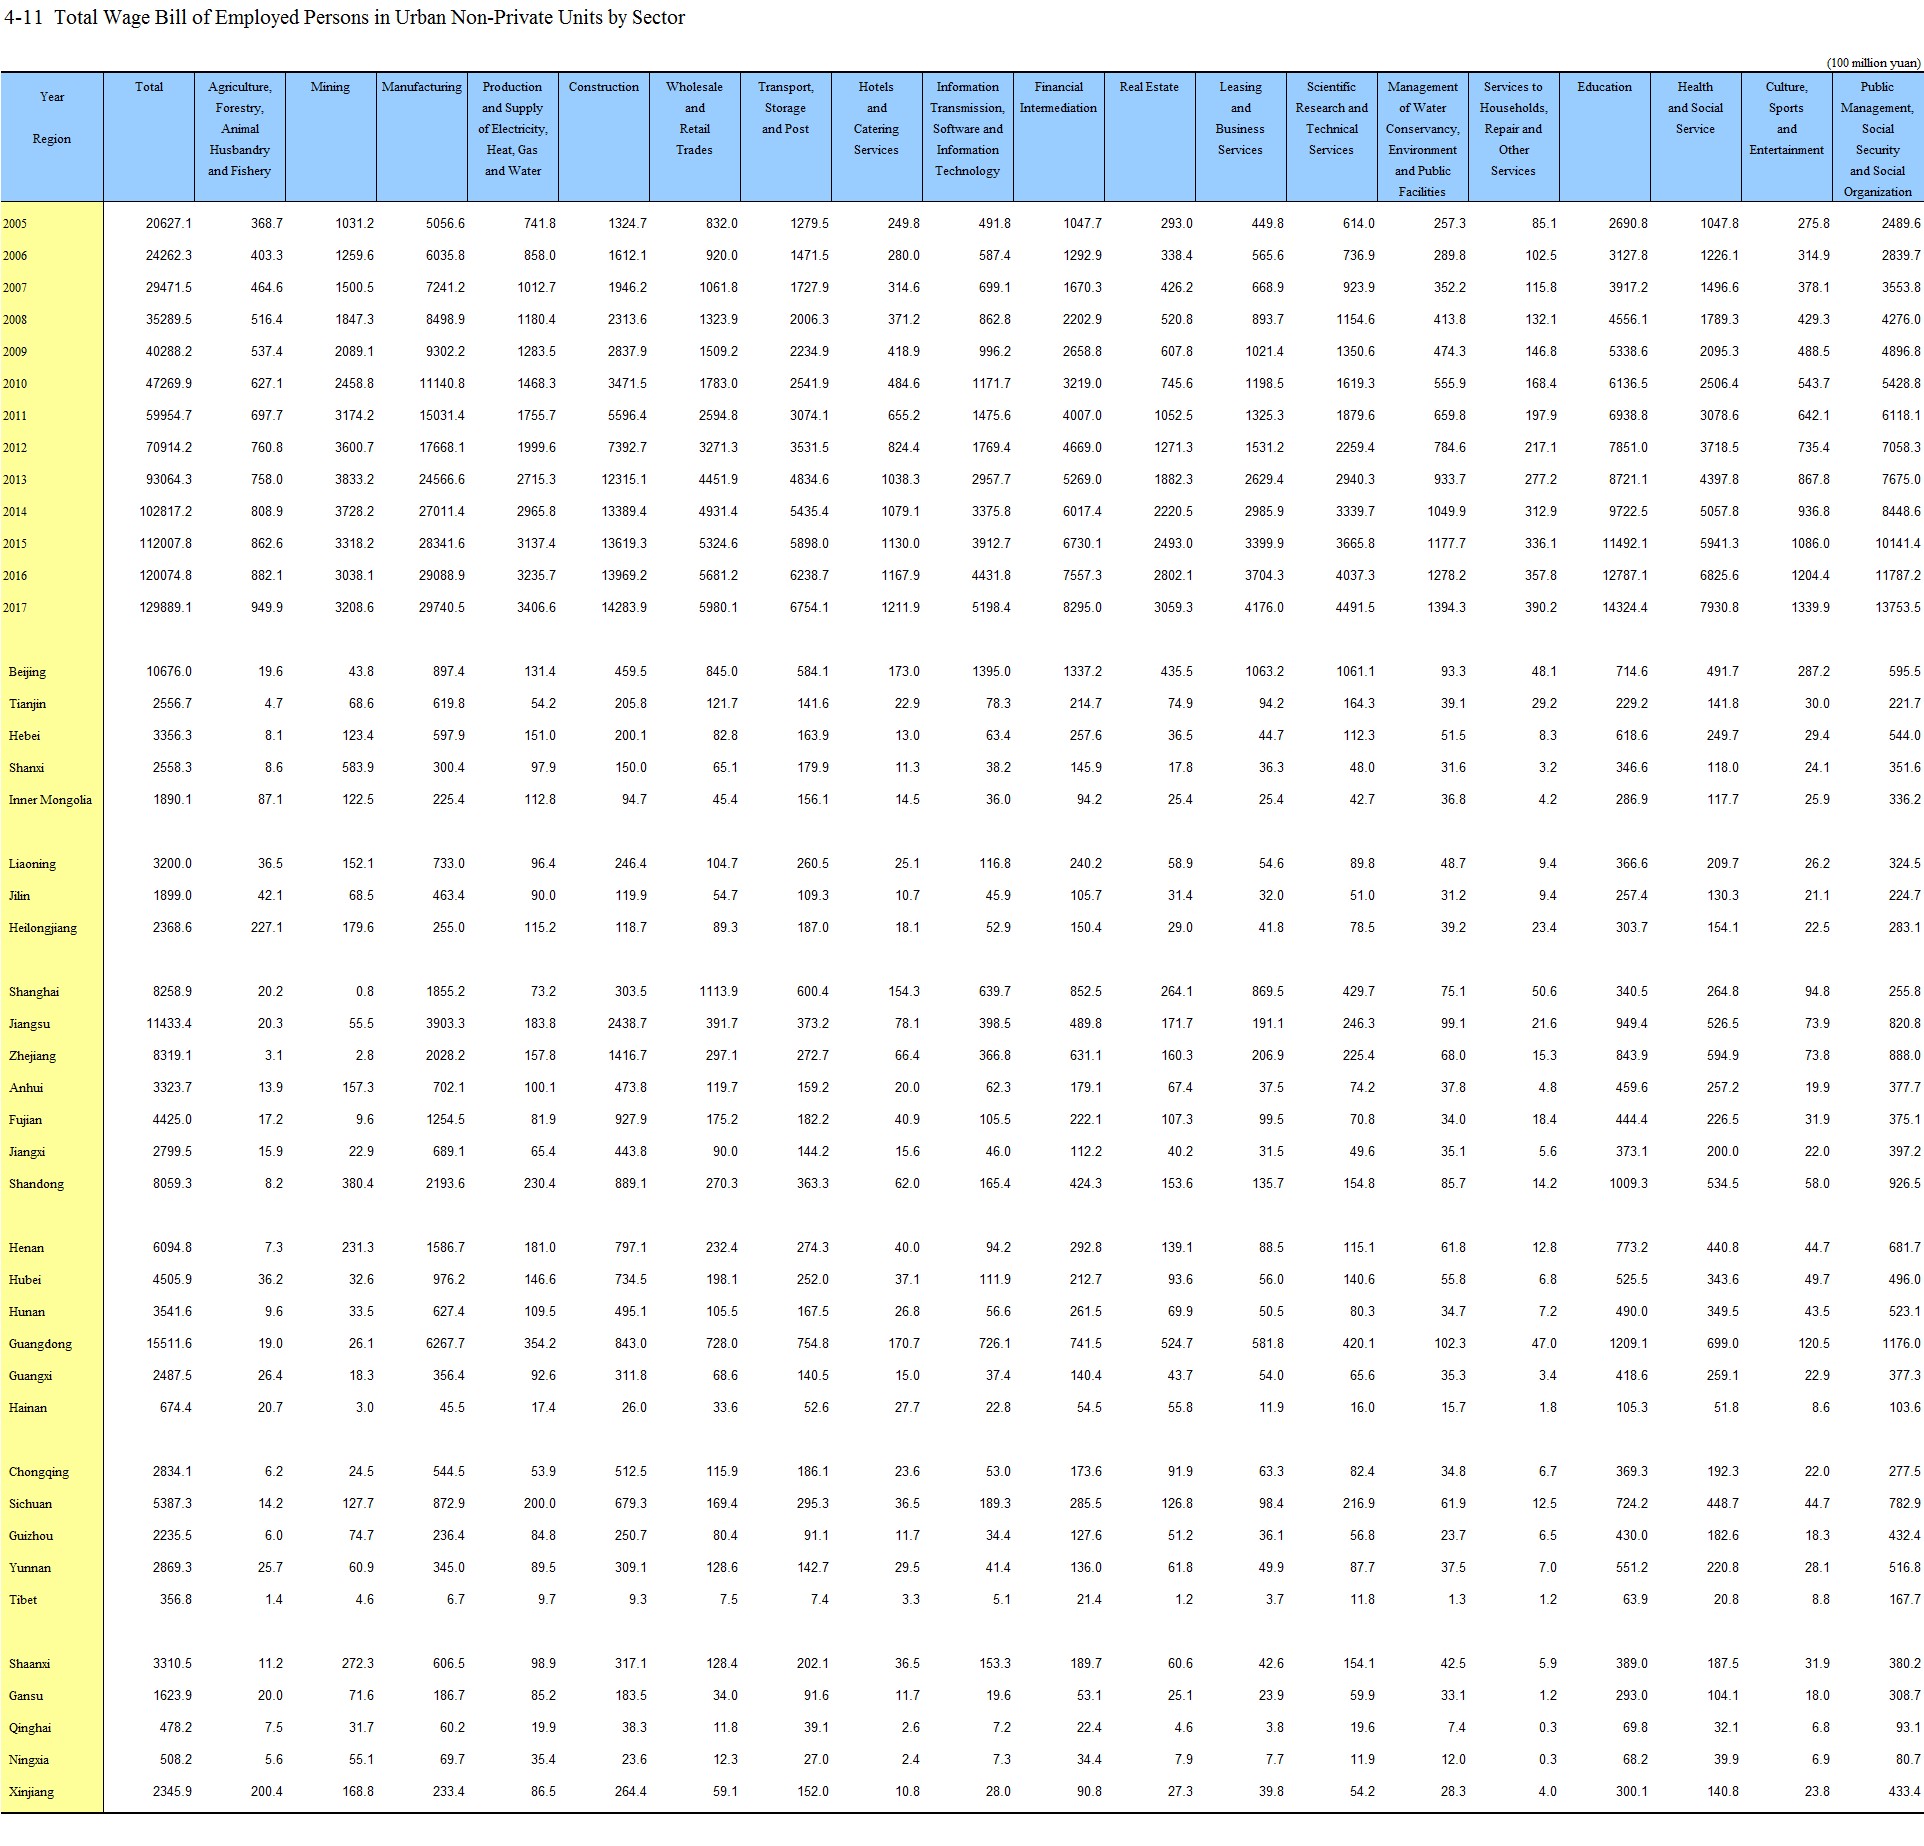Viewport: 1924px width, 1846px height.
Task: Click the Hainan row label
Action: [x=27, y=1408]
